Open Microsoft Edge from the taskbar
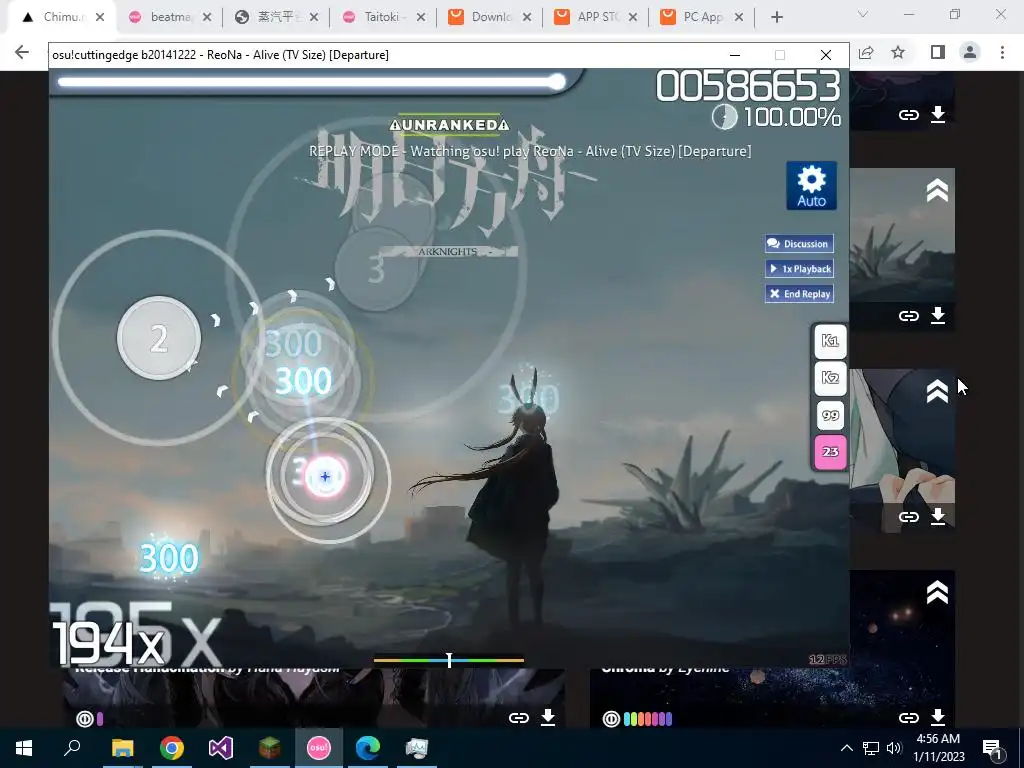The height and width of the screenshot is (768, 1024). point(368,748)
